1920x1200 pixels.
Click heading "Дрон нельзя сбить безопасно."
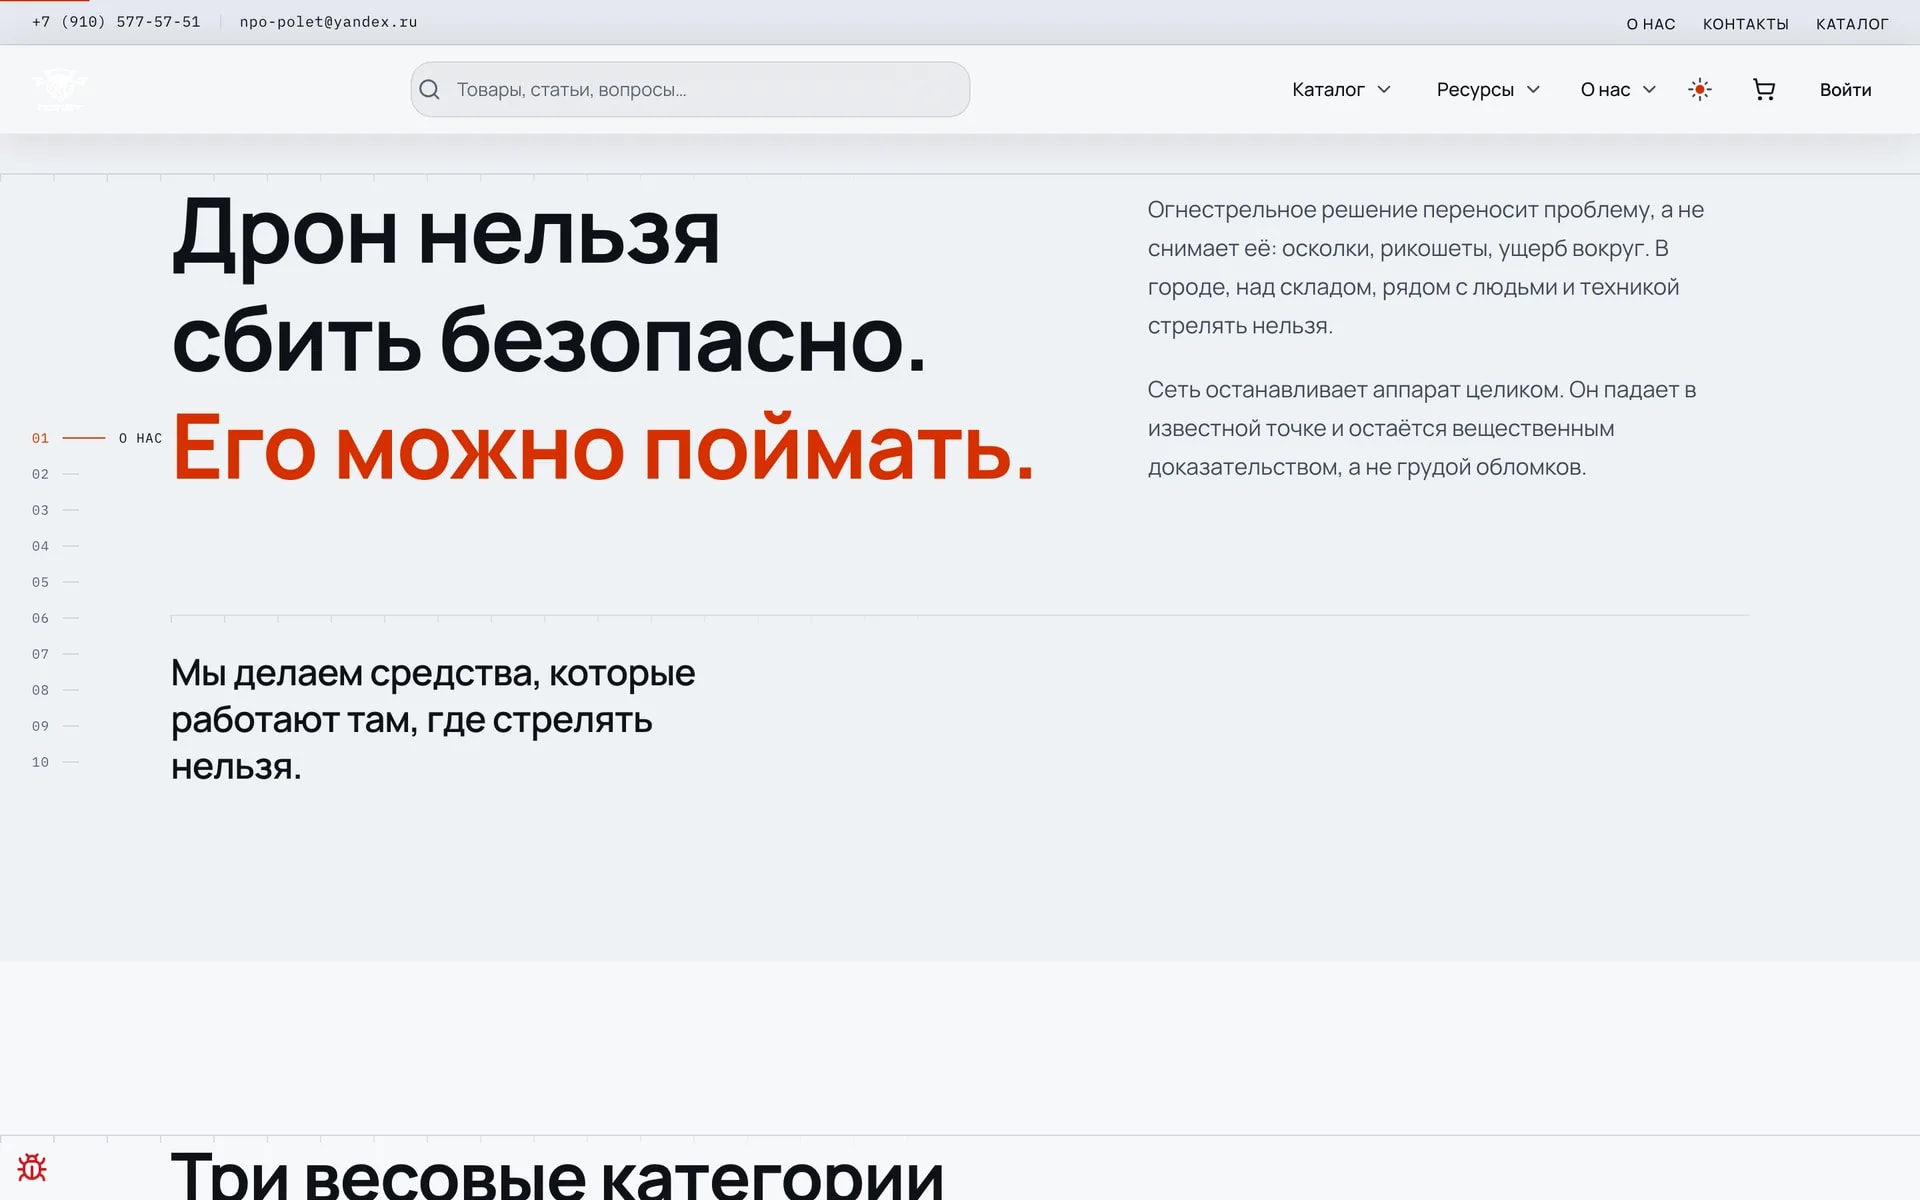[549, 286]
